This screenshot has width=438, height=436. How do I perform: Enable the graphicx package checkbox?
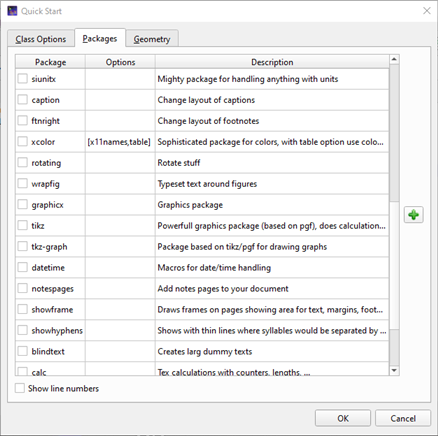(x=22, y=204)
